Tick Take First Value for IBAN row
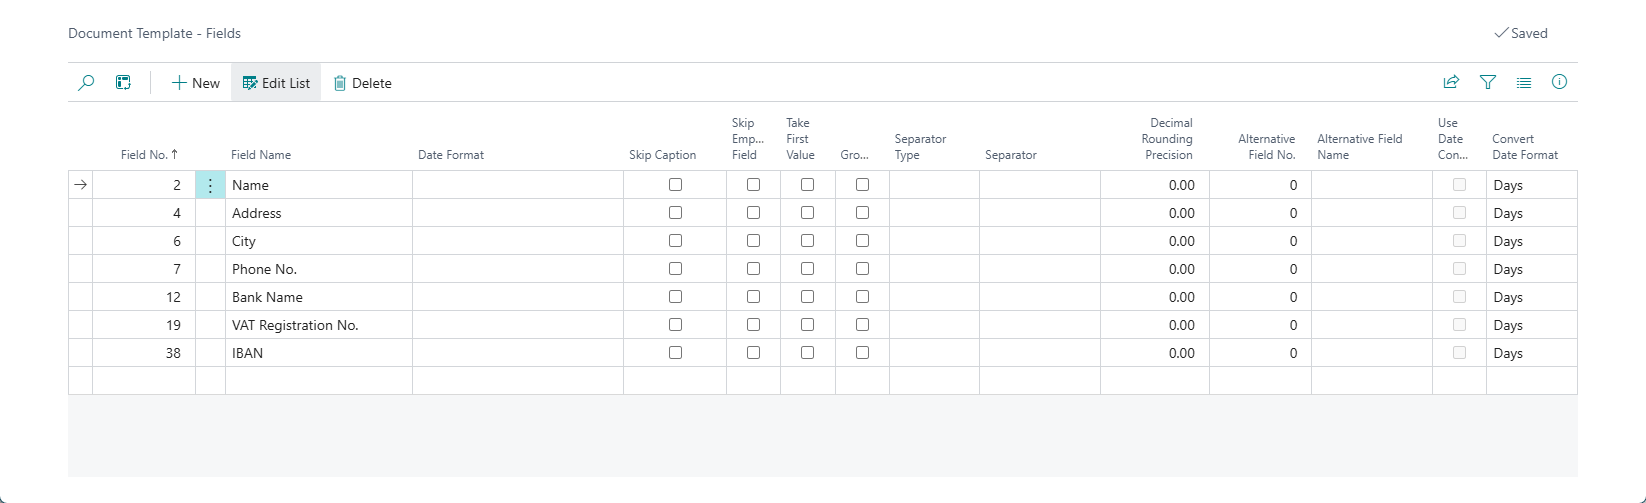The width and height of the screenshot is (1646, 503). click(807, 353)
